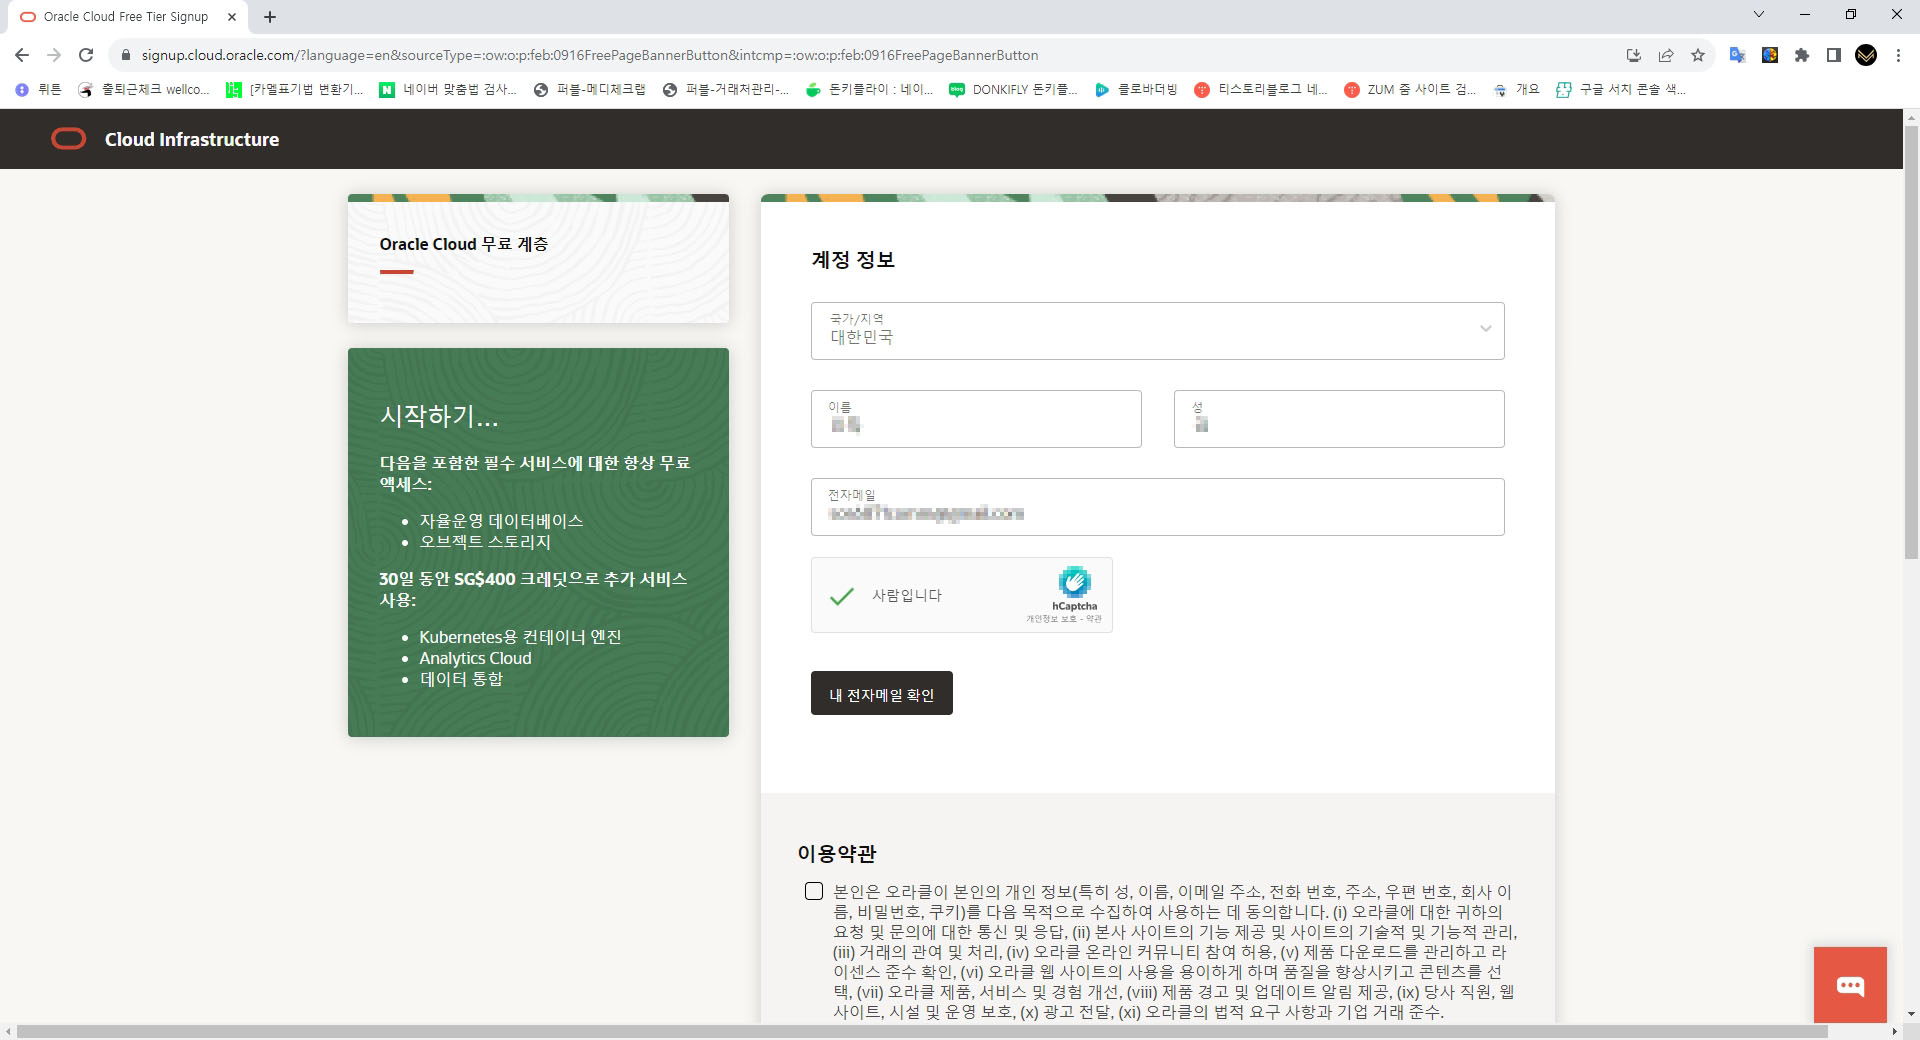Open the 카멜표기법 변환기 bookmark

pyautogui.click(x=295, y=89)
